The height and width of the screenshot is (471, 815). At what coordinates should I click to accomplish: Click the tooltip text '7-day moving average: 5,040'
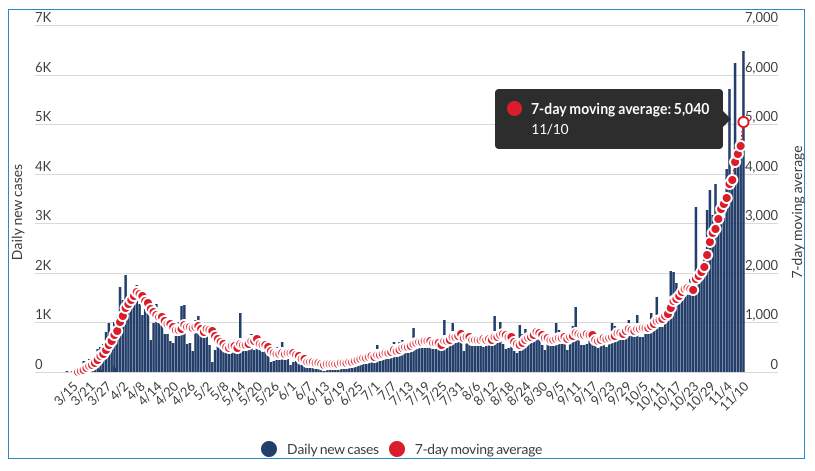[620, 109]
